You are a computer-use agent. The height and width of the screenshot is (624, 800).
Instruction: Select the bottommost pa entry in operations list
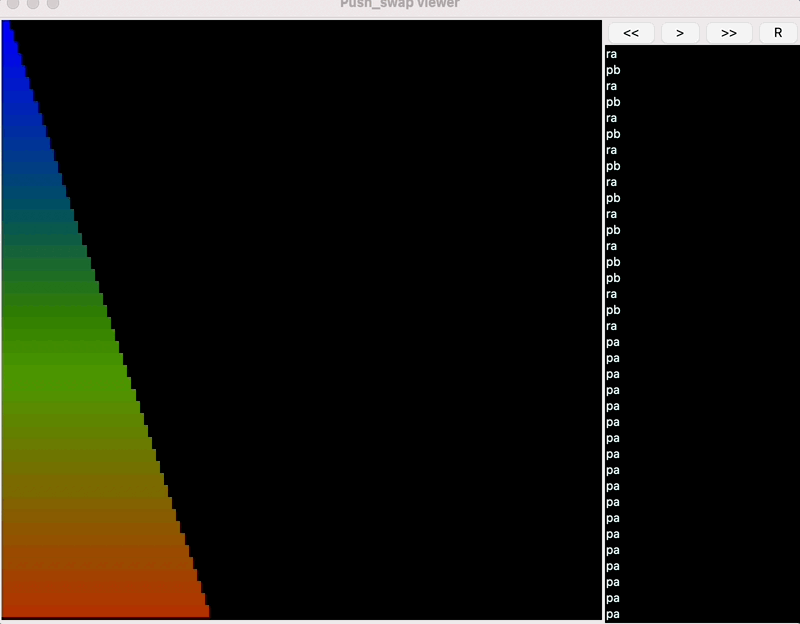click(x=613, y=614)
